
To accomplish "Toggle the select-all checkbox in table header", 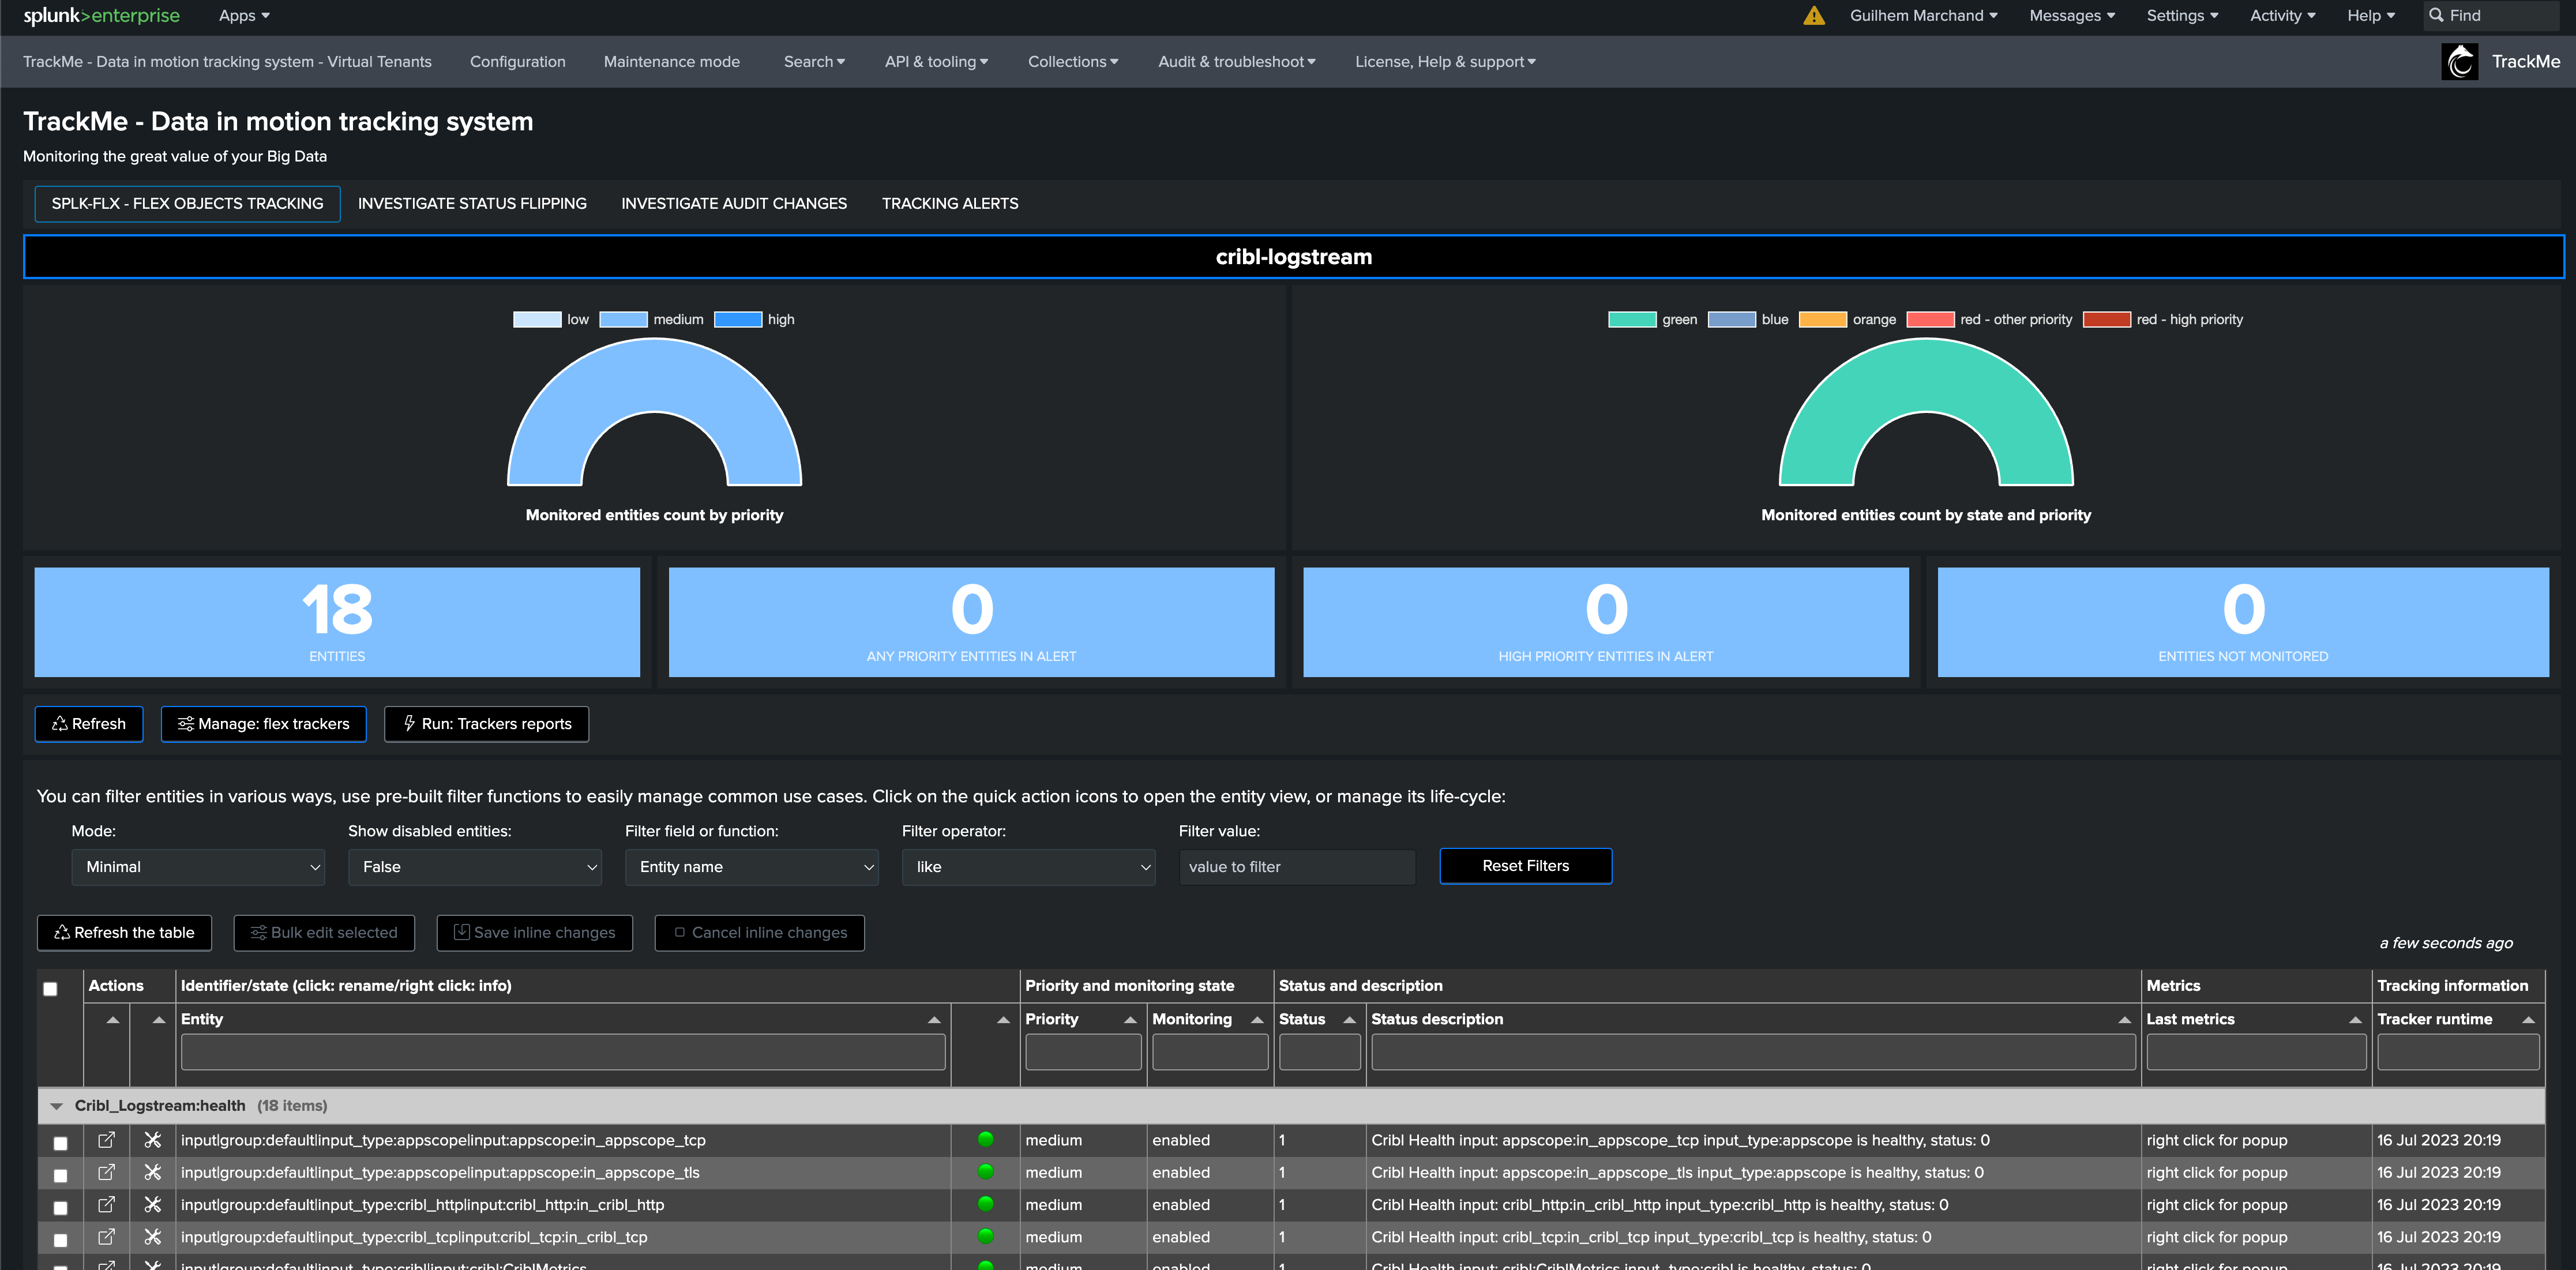I will [50, 988].
